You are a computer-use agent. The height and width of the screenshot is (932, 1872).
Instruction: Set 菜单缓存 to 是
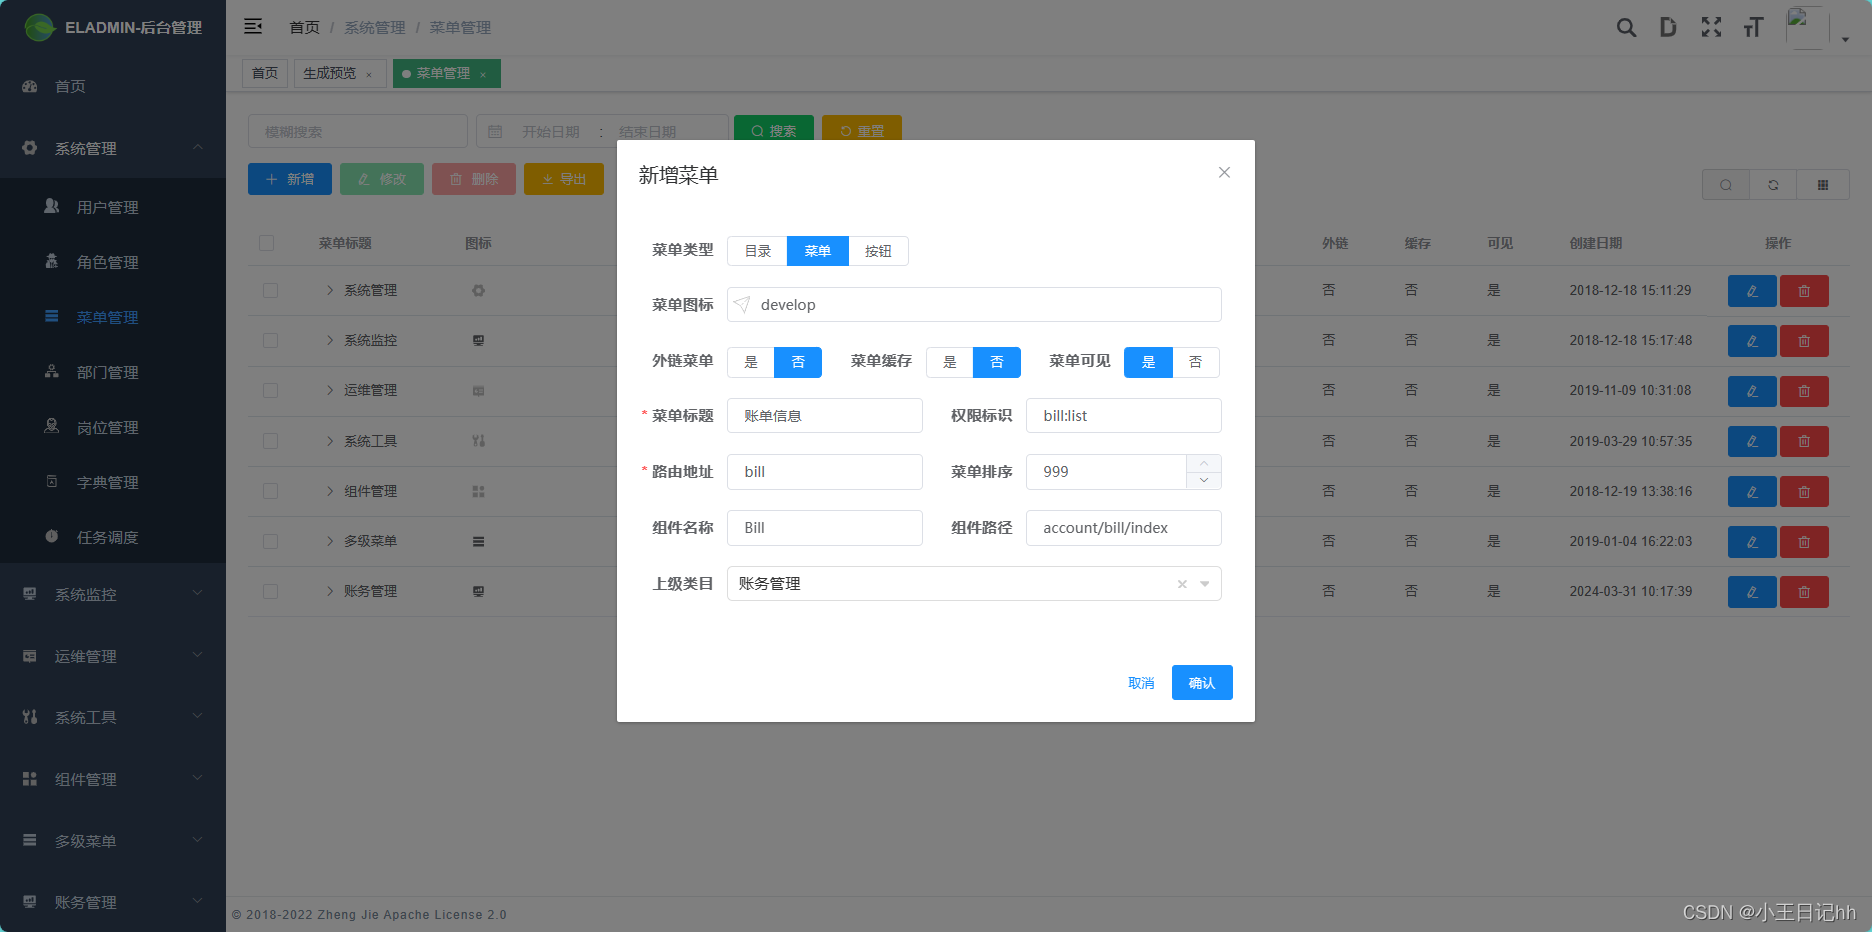click(950, 362)
